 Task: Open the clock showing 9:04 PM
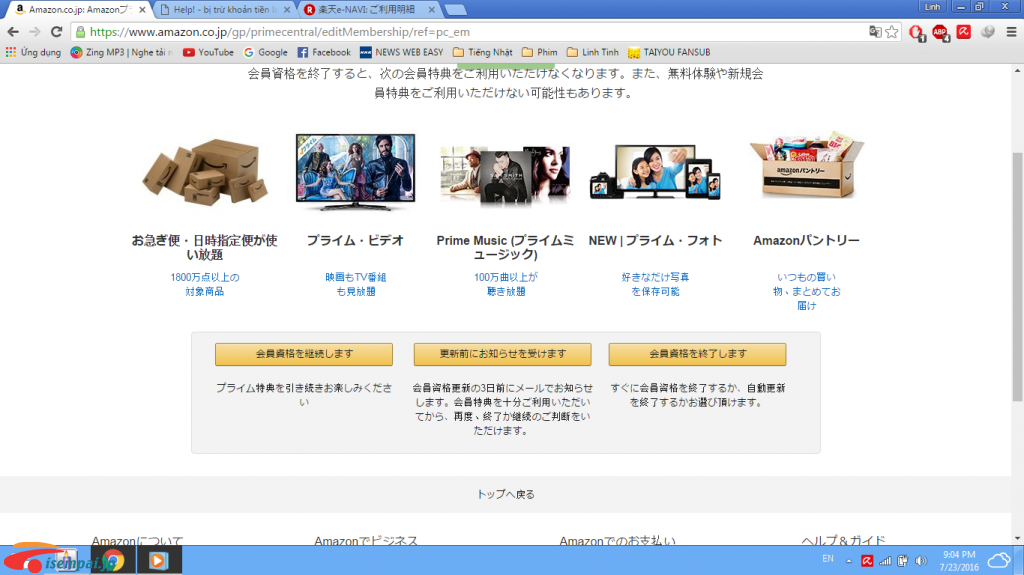(x=959, y=561)
